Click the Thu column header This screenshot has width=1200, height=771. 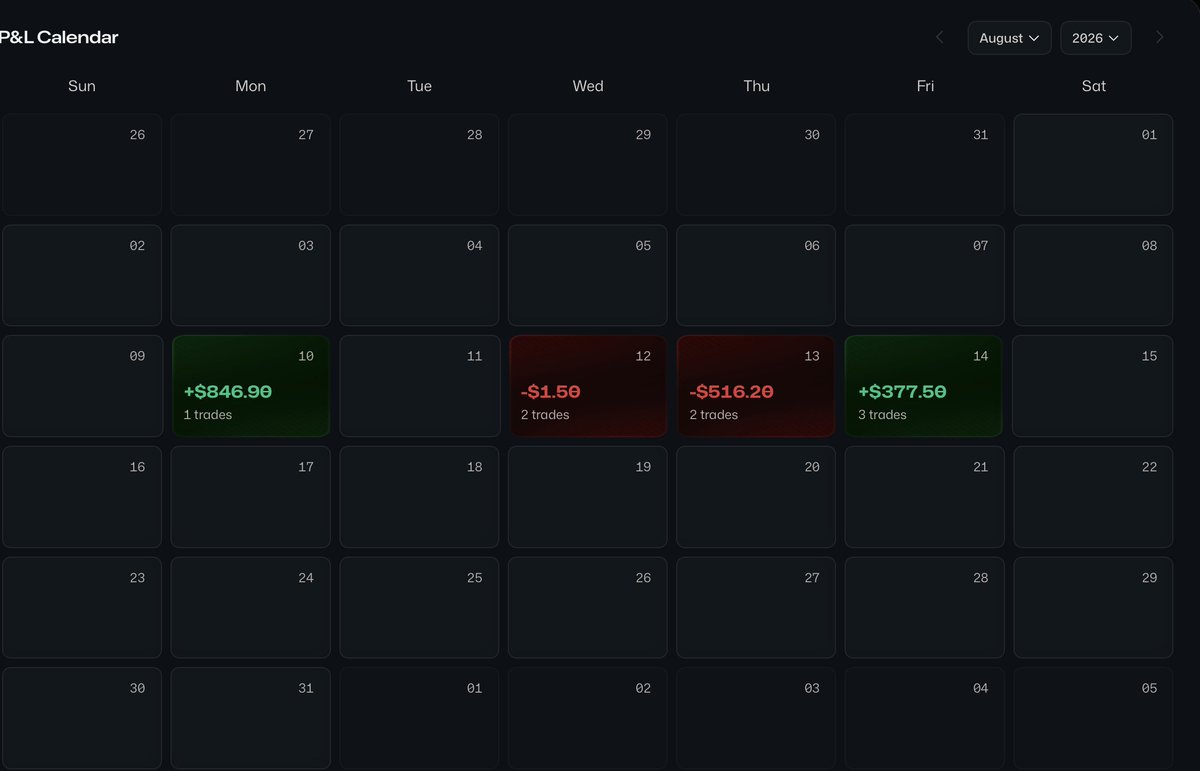(756, 86)
